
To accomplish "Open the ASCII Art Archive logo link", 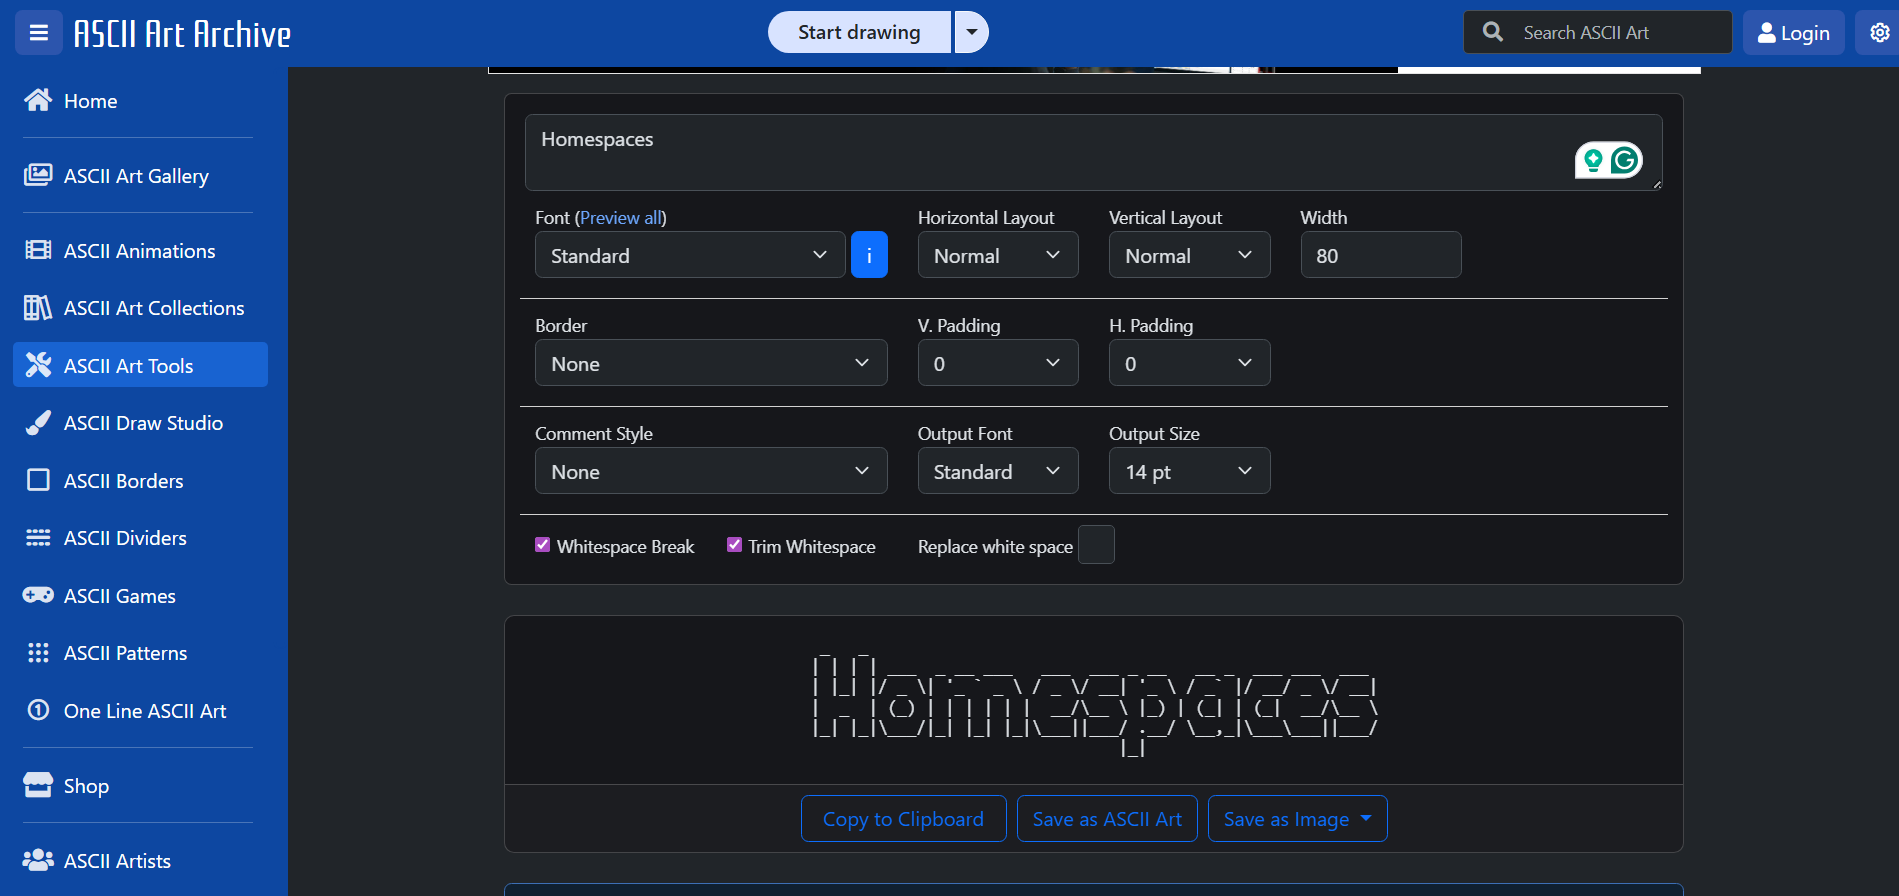I will point(183,34).
